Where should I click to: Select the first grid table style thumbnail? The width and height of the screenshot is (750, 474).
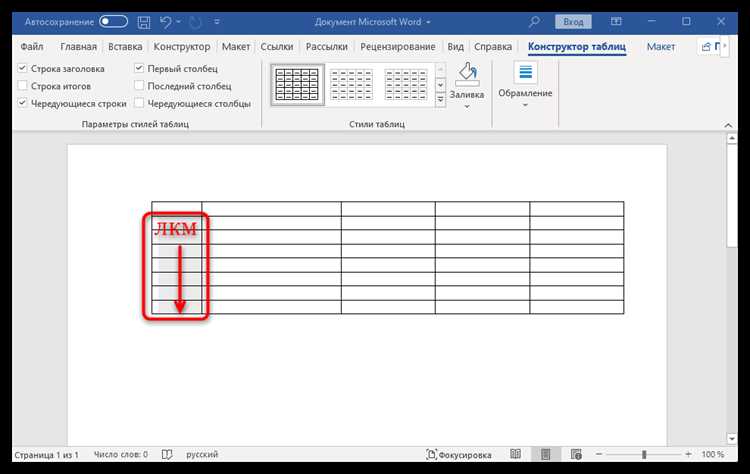coord(297,85)
